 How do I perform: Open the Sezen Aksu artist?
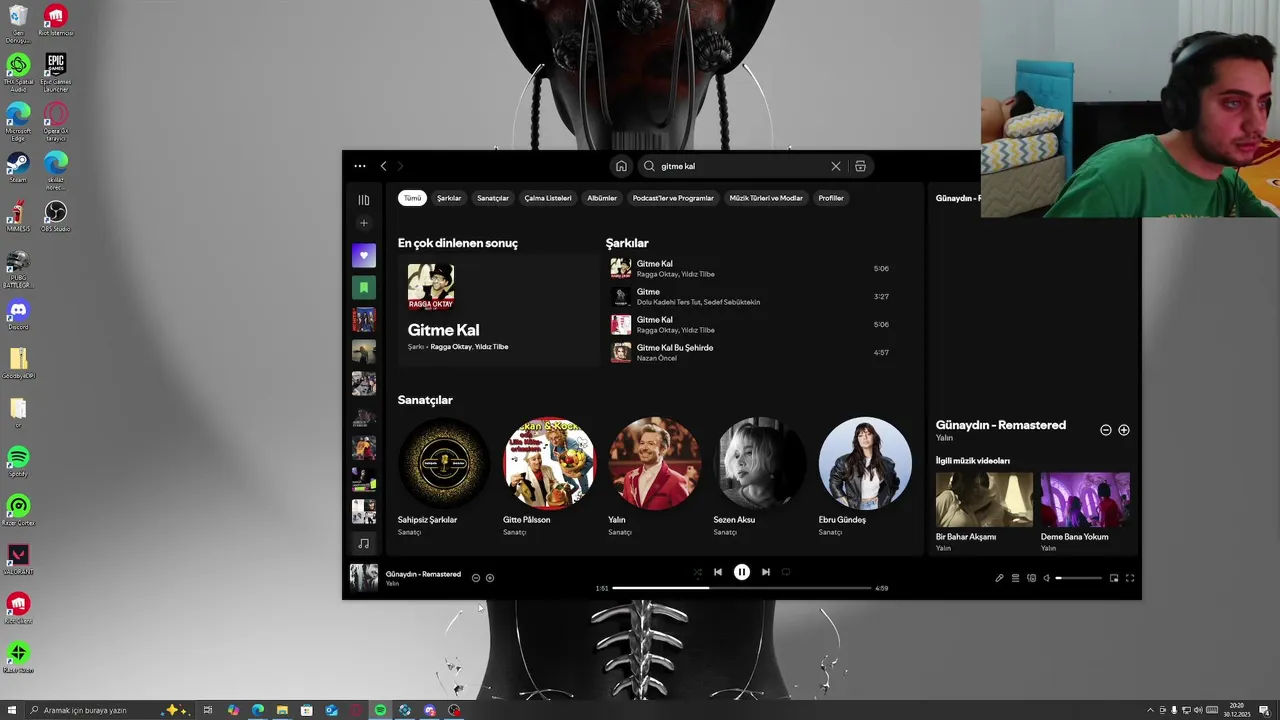[x=759, y=477]
